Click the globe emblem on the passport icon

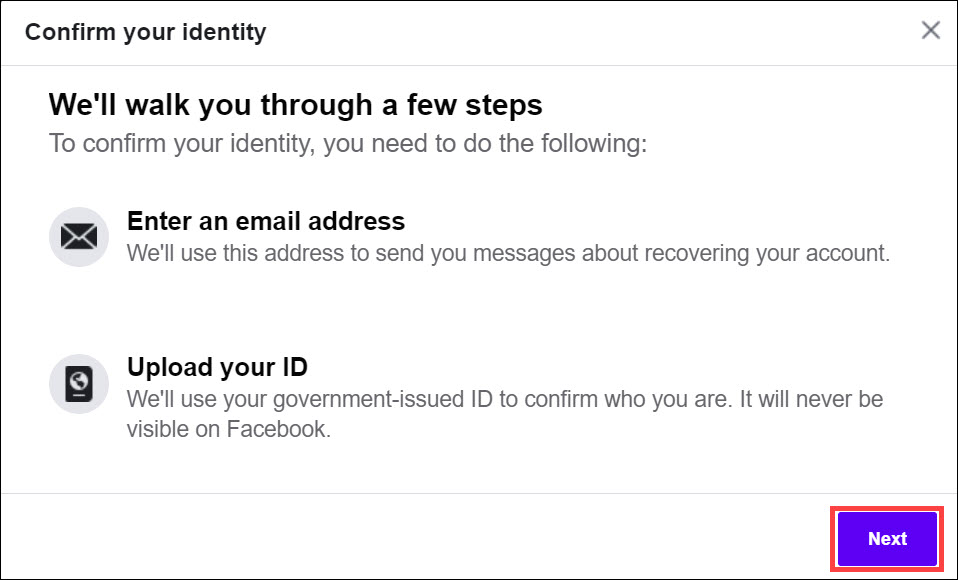click(x=79, y=379)
